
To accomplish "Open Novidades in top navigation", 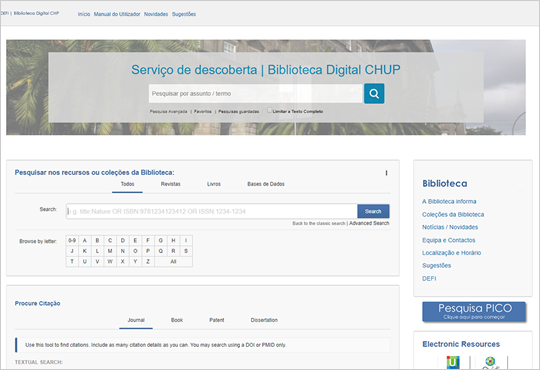I will [156, 14].
